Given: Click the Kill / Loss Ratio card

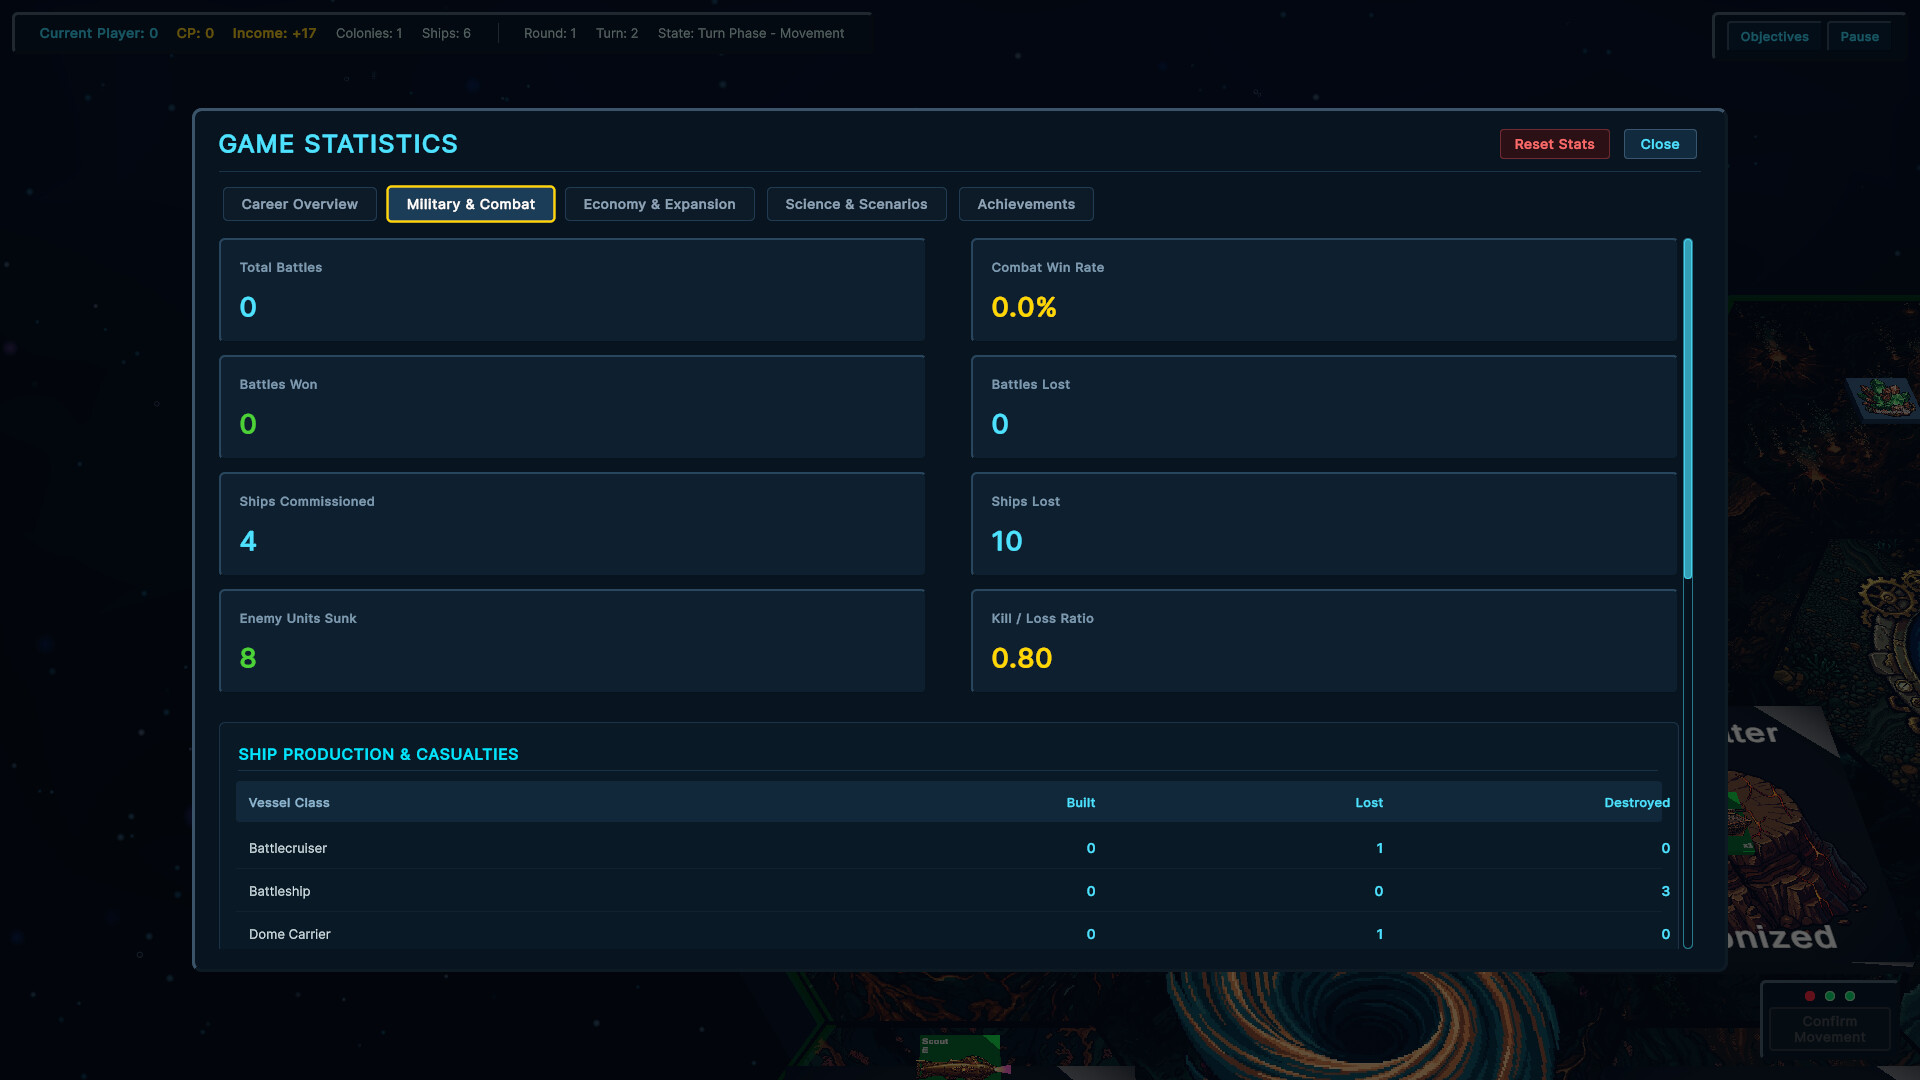Looking at the screenshot, I should pyautogui.click(x=1324, y=641).
